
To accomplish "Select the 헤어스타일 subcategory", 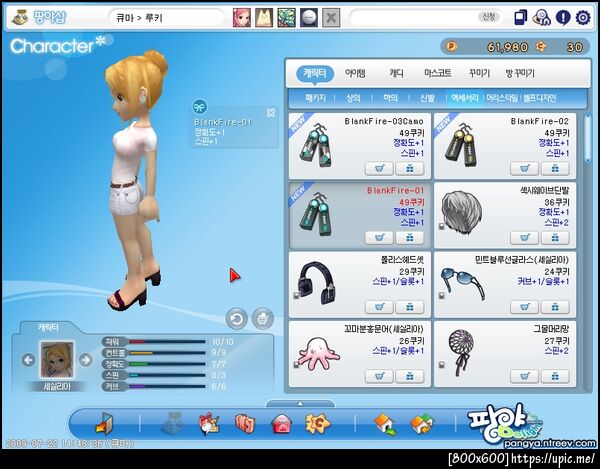I will click(x=502, y=98).
